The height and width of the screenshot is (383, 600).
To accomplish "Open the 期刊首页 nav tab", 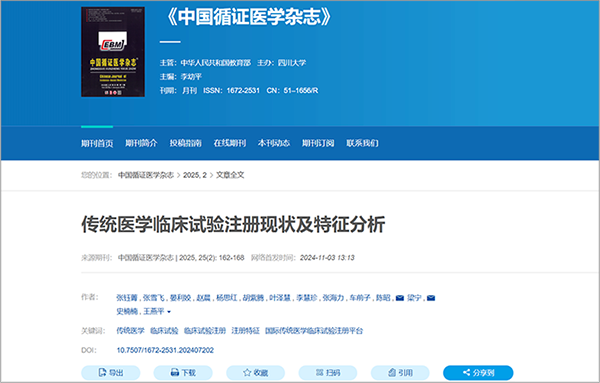I will pyautogui.click(x=97, y=143).
